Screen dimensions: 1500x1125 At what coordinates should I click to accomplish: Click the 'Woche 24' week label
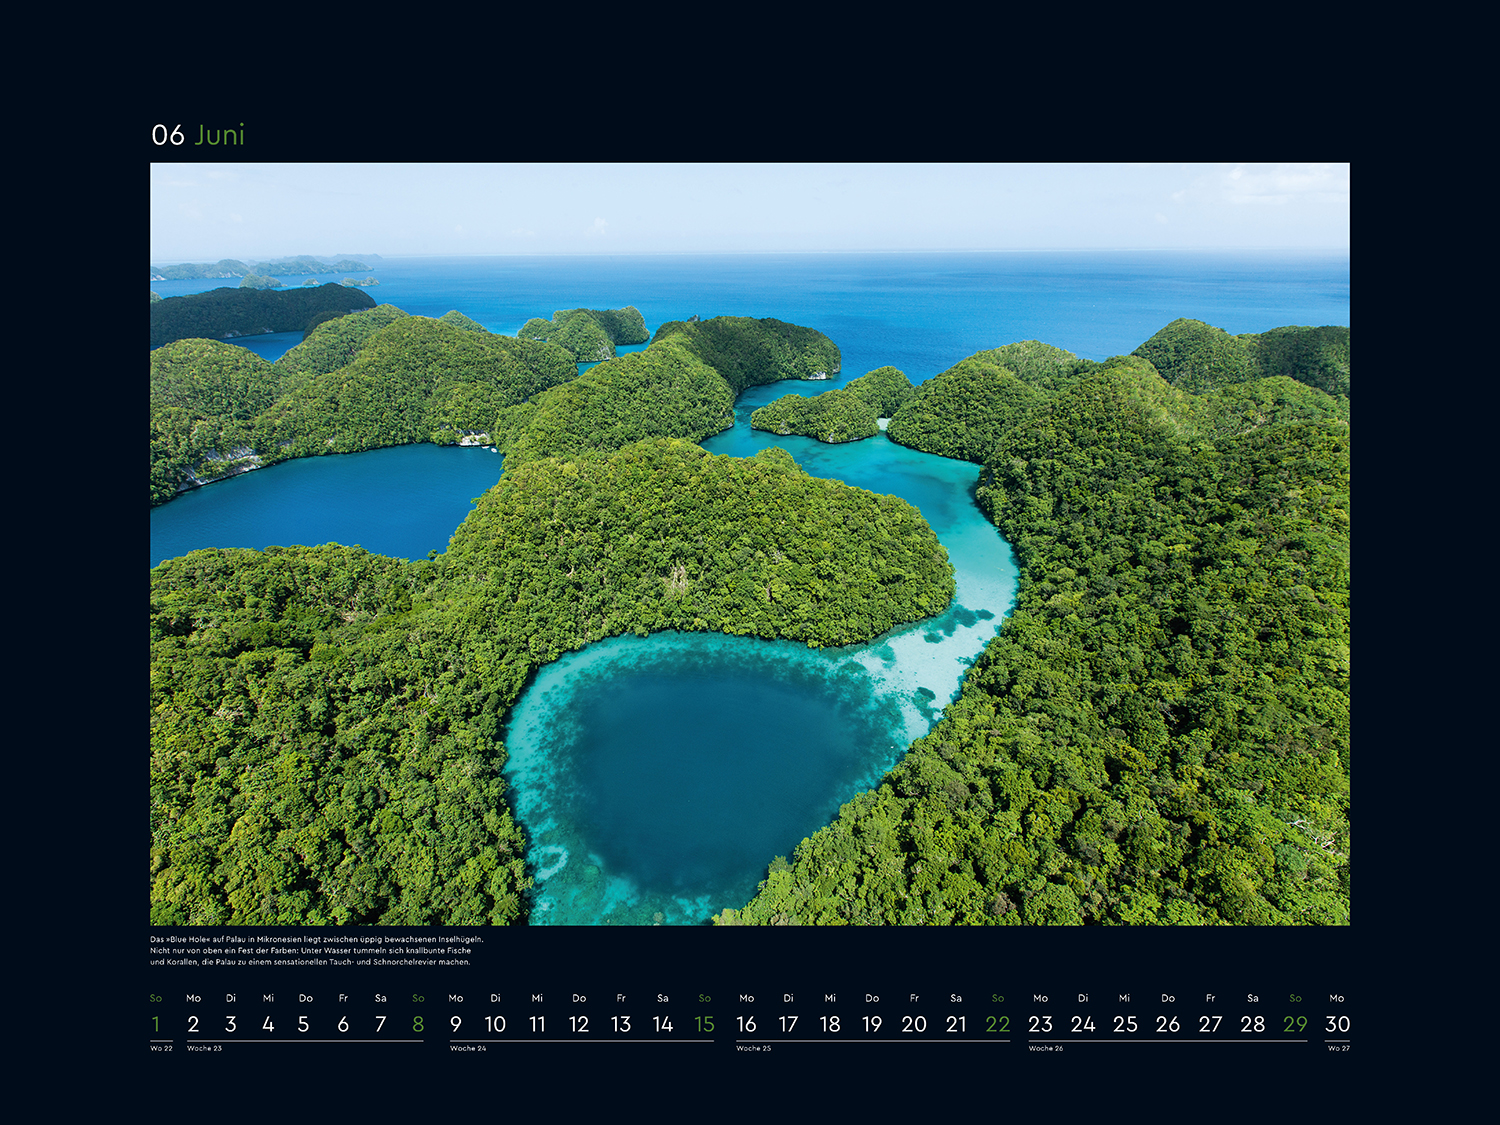click(x=468, y=1048)
